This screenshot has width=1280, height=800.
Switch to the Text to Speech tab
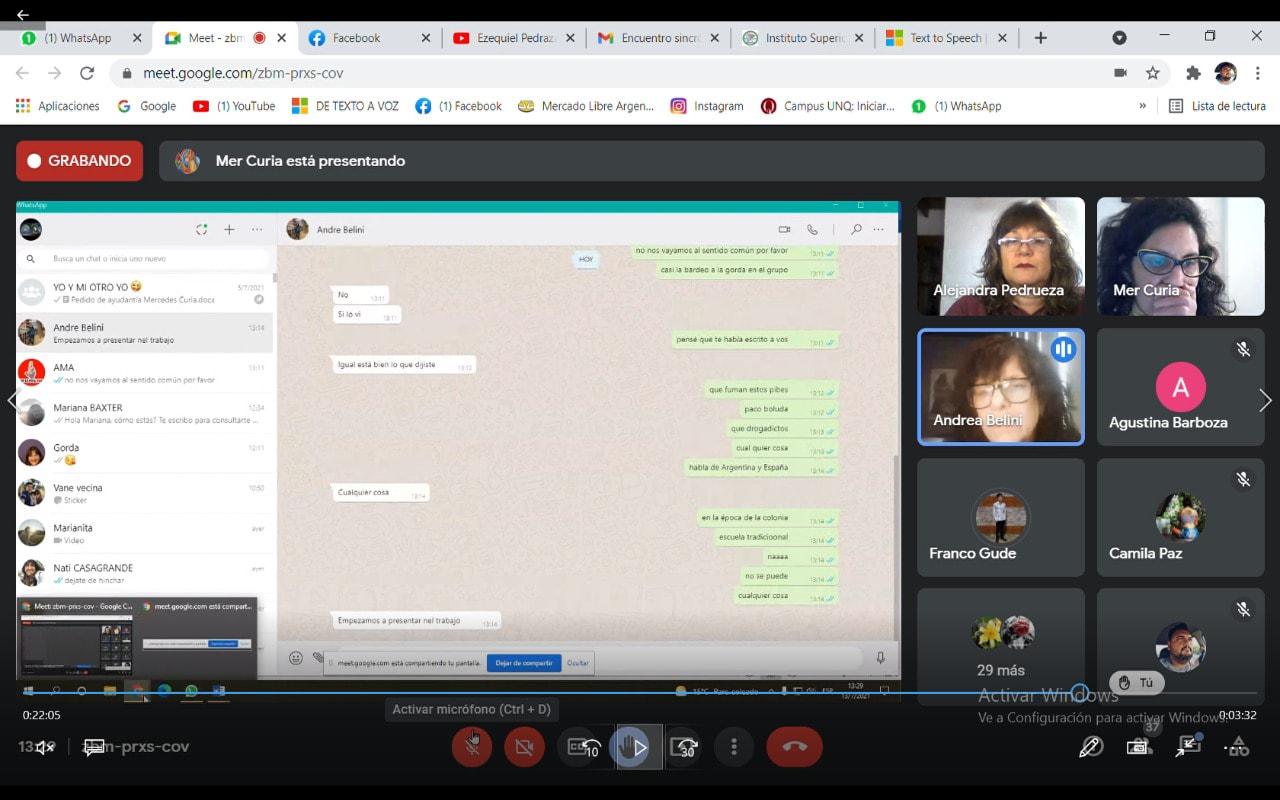[x=945, y=38]
